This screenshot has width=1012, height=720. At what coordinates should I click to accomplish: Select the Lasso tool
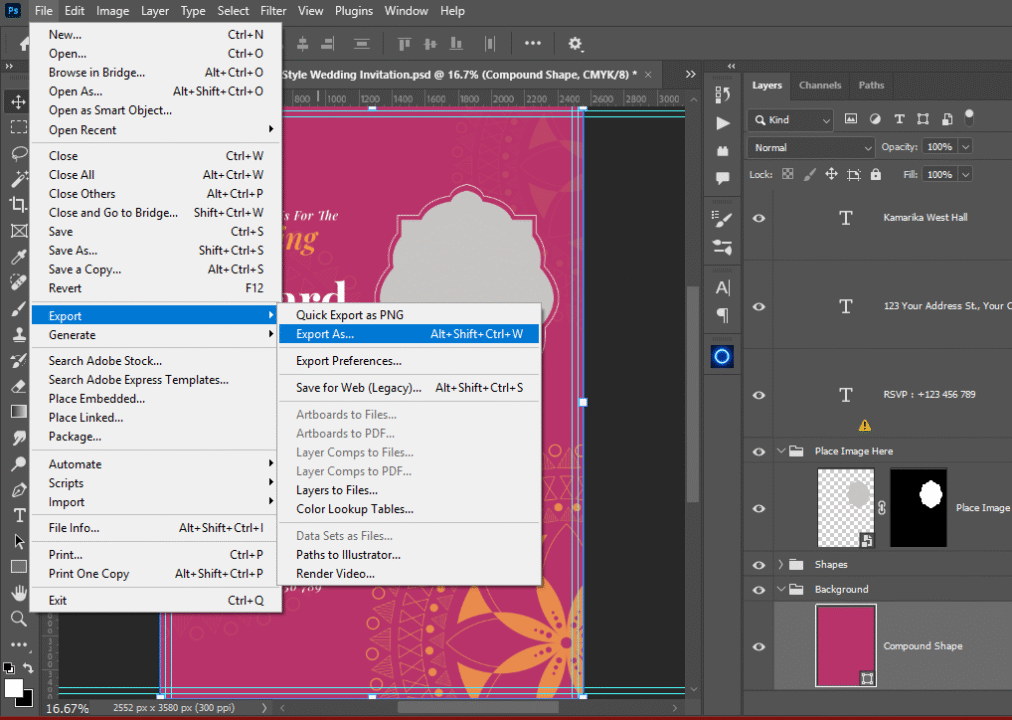click(18, 153)
